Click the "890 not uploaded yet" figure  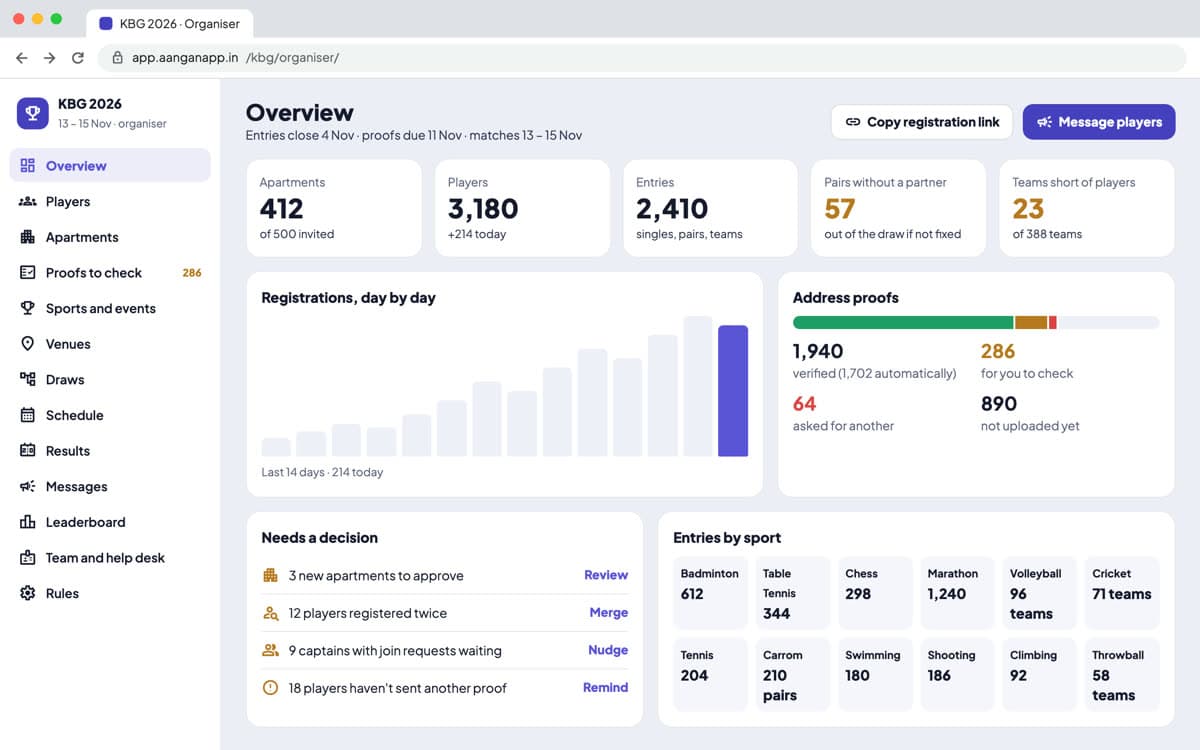[1030, 414]
